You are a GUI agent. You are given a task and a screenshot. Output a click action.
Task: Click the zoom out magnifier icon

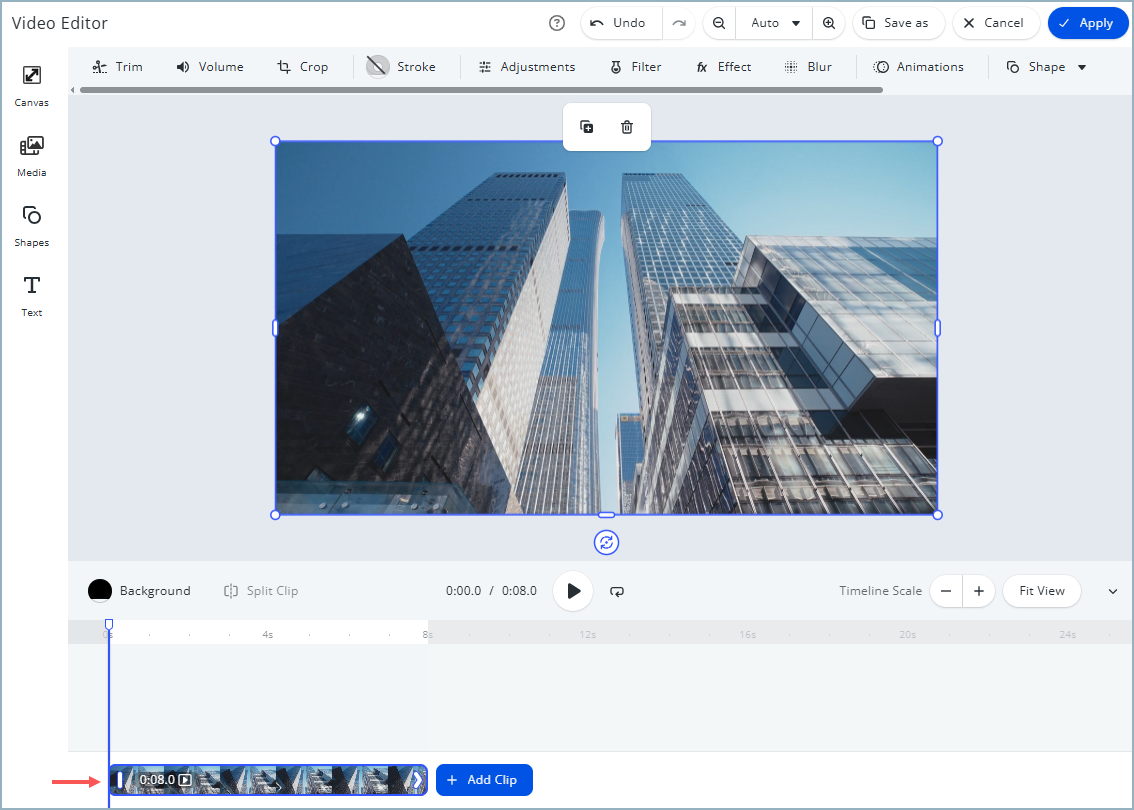click(x=719, y=23)
